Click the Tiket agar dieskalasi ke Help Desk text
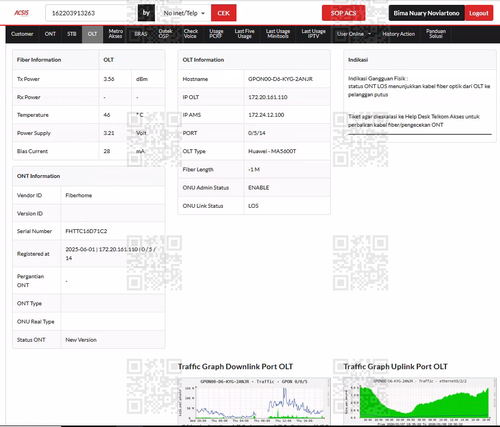Viewport: 500px width, 427px height. (414, 121)
